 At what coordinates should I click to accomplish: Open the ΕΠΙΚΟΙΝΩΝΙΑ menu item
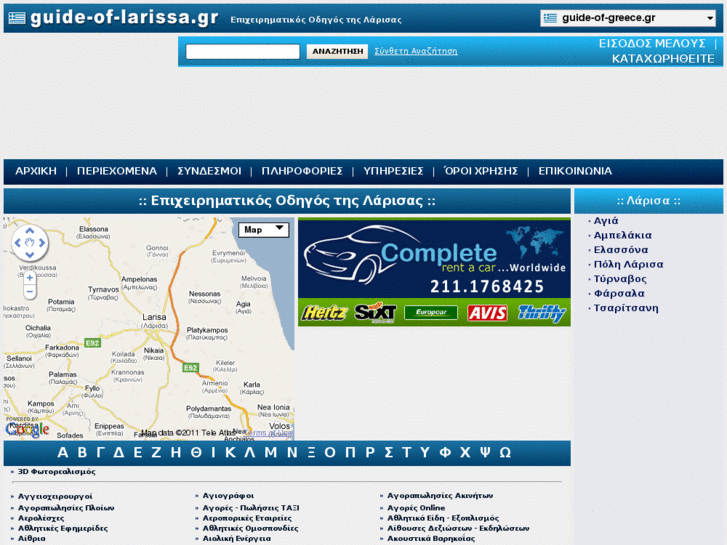[575, 171]
